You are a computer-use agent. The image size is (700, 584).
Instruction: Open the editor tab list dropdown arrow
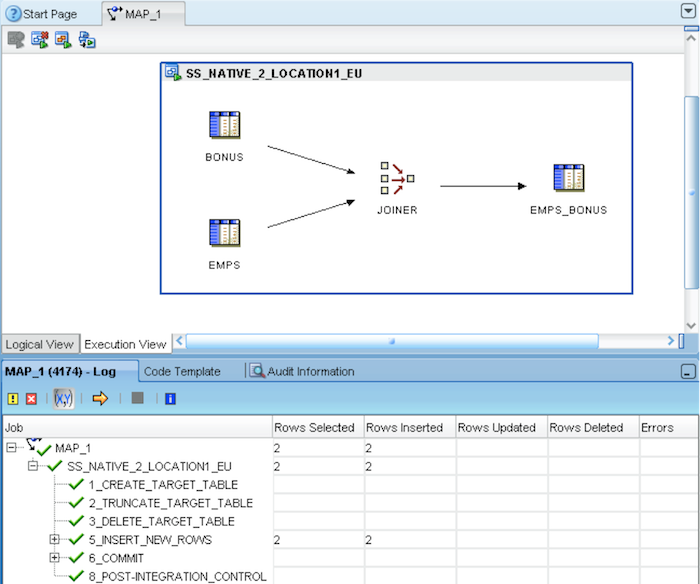(x=688, y=11)
